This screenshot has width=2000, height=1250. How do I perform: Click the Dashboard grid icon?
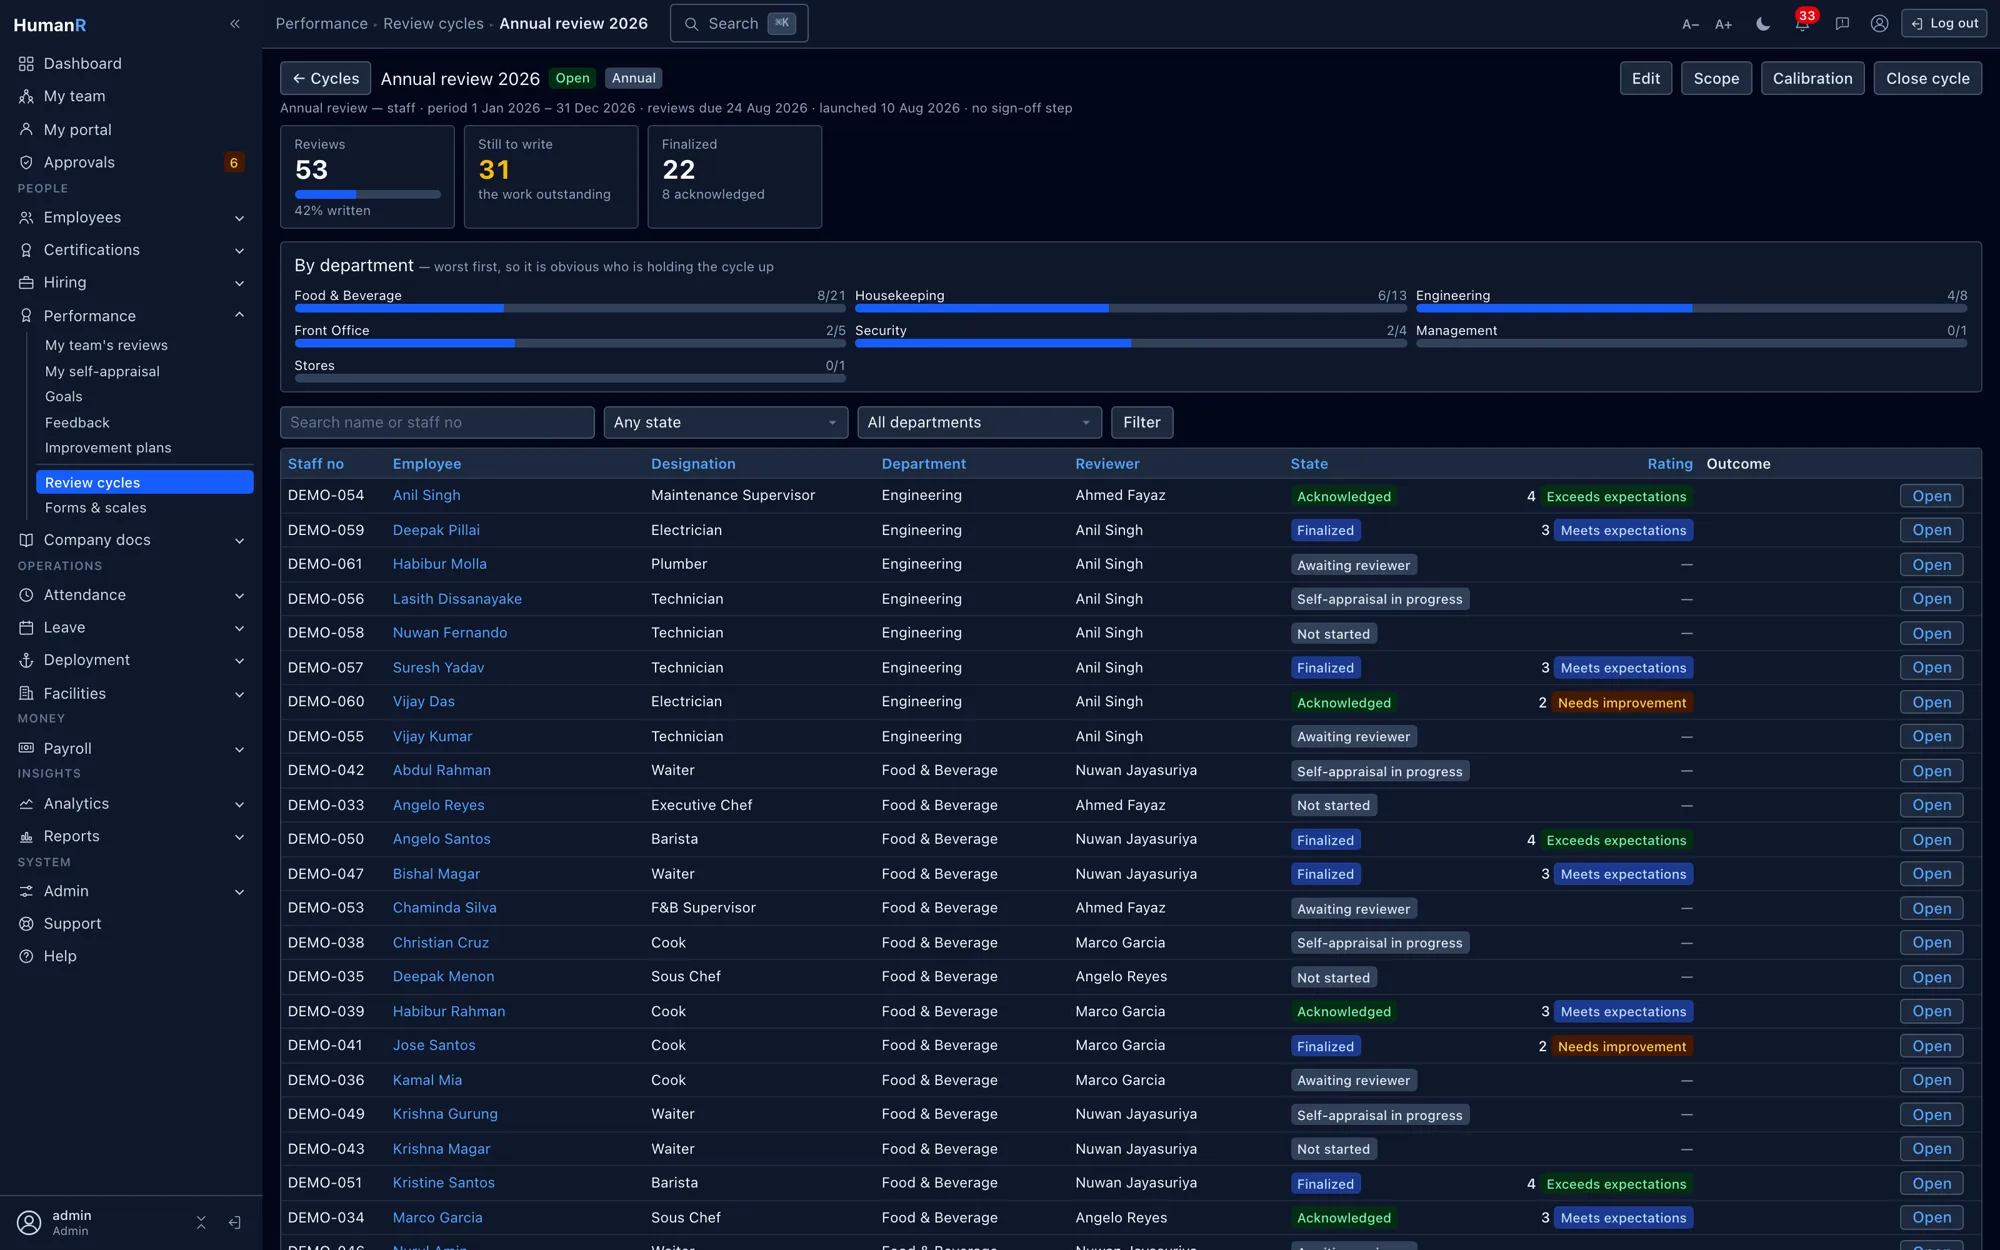point(26,64)
